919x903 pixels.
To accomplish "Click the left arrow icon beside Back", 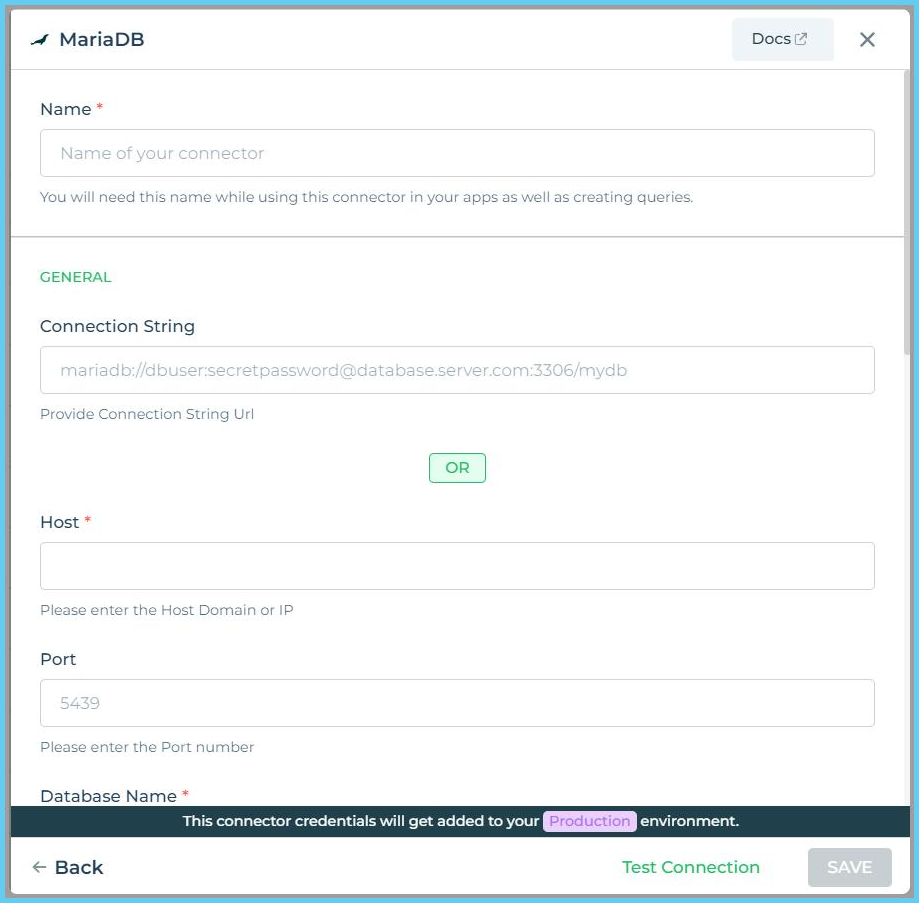I will coord(39,867).
